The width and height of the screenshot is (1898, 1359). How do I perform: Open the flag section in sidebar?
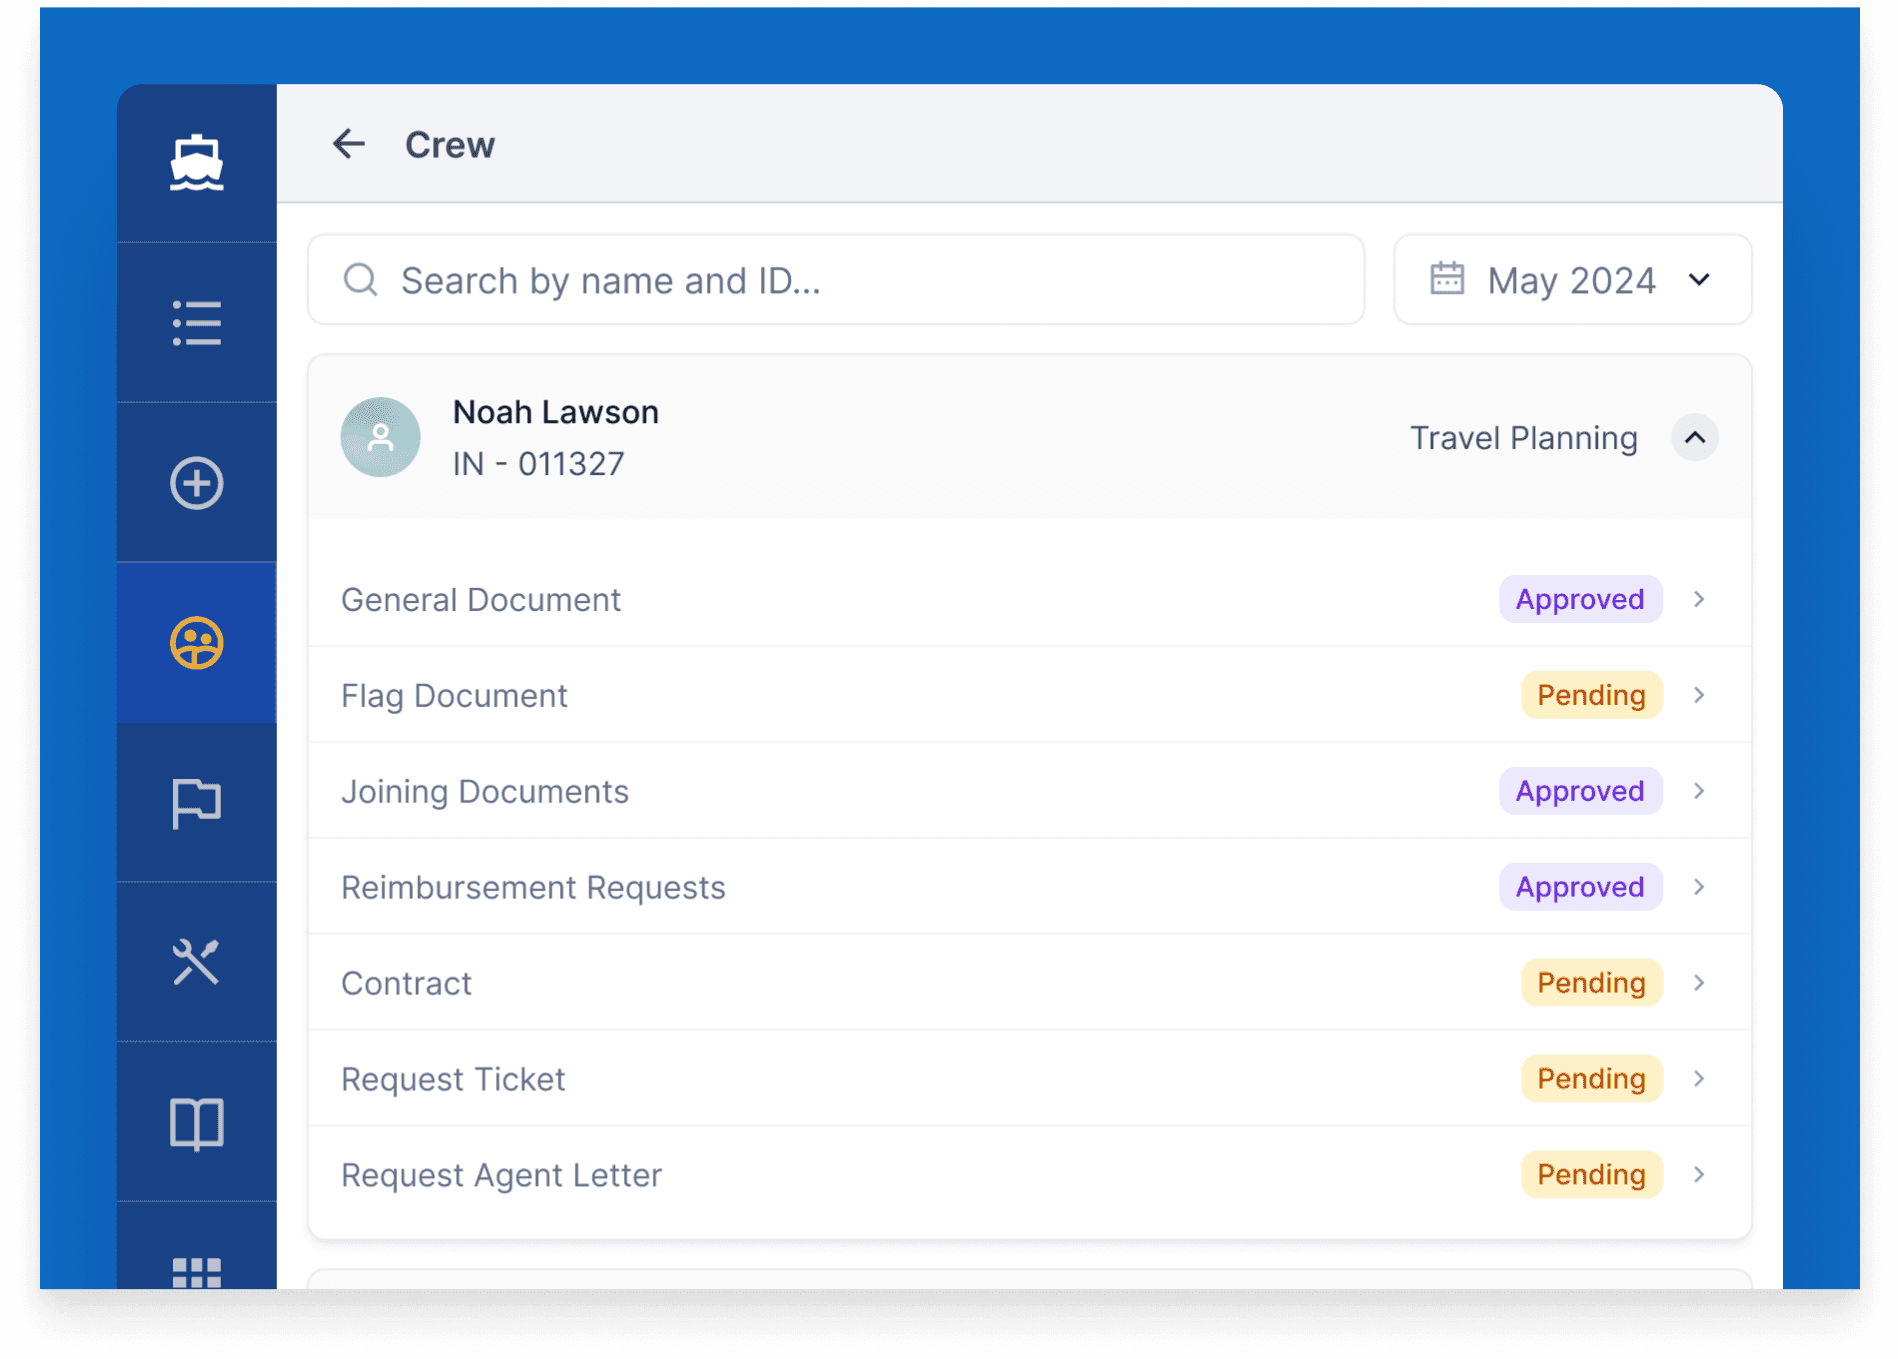click(196, 803)
